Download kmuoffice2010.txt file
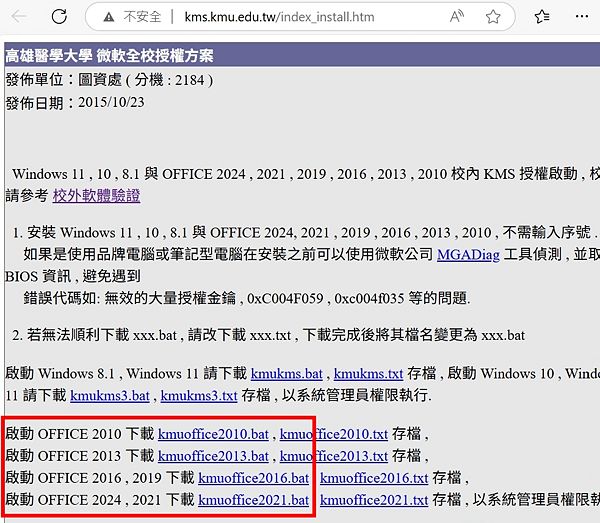The width and height of the screenshot is (600, 523). point(333,434)
